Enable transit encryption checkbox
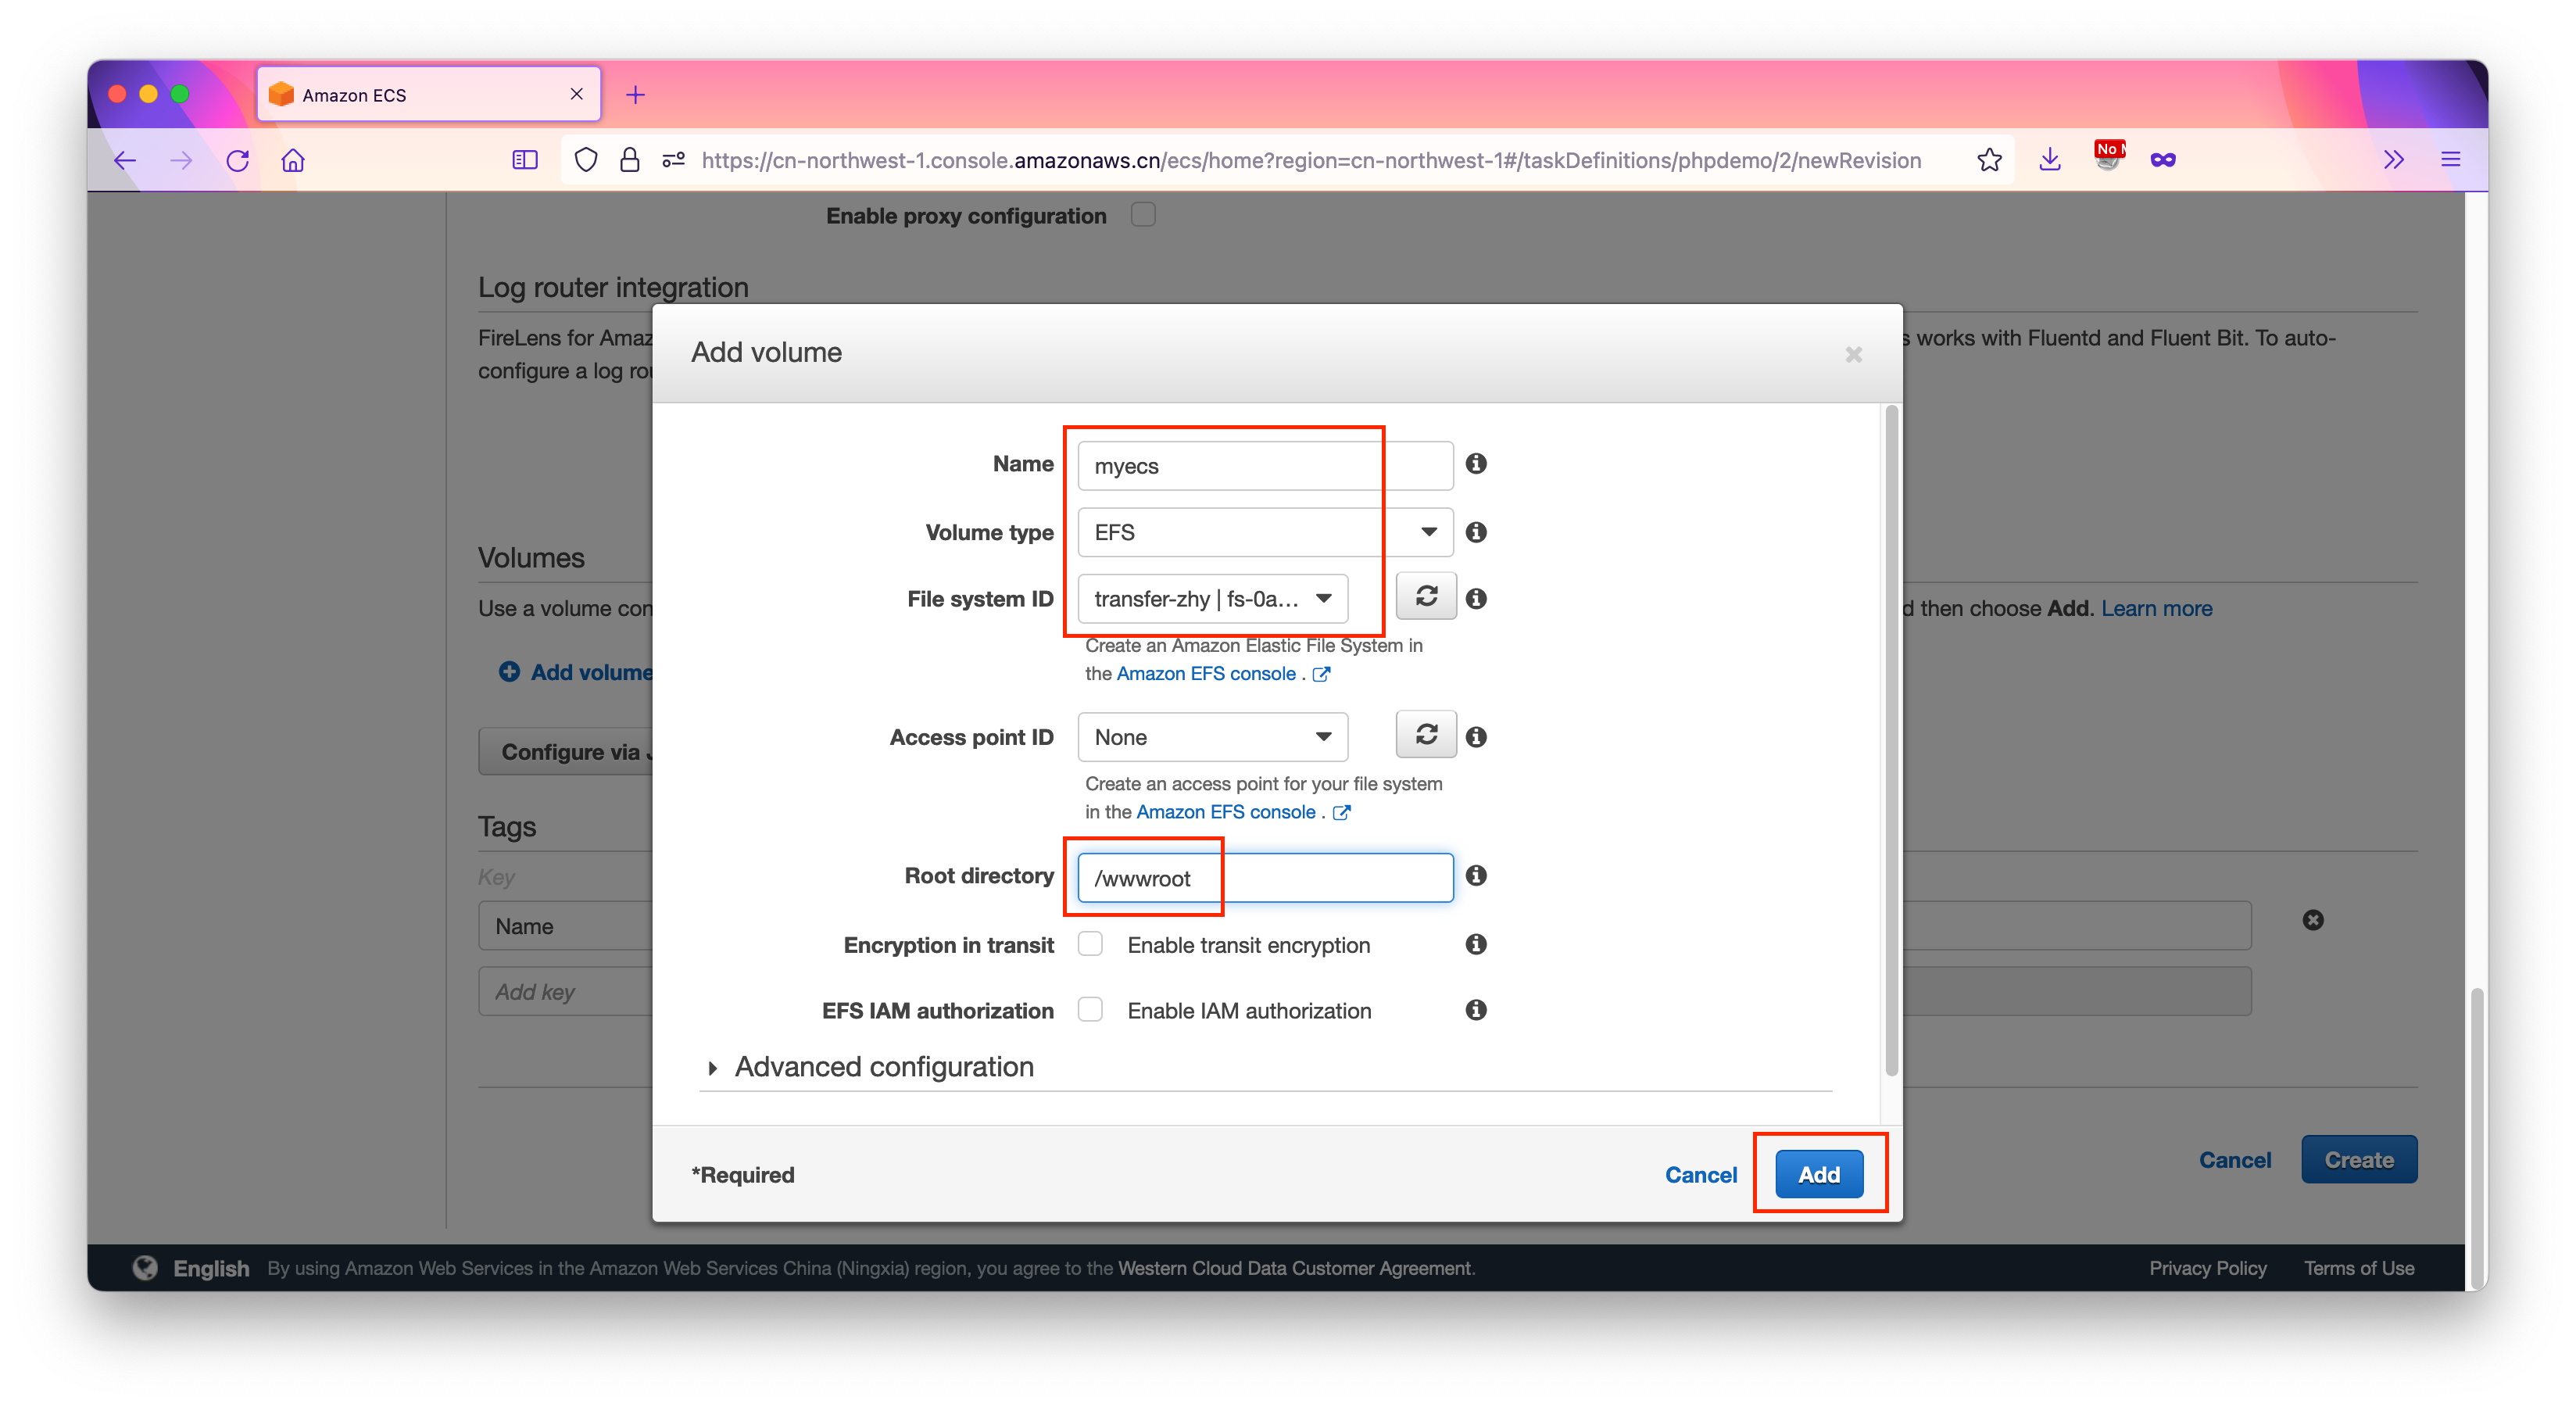Viewport: 2576px width, 1407px height. pos(1091,945)
